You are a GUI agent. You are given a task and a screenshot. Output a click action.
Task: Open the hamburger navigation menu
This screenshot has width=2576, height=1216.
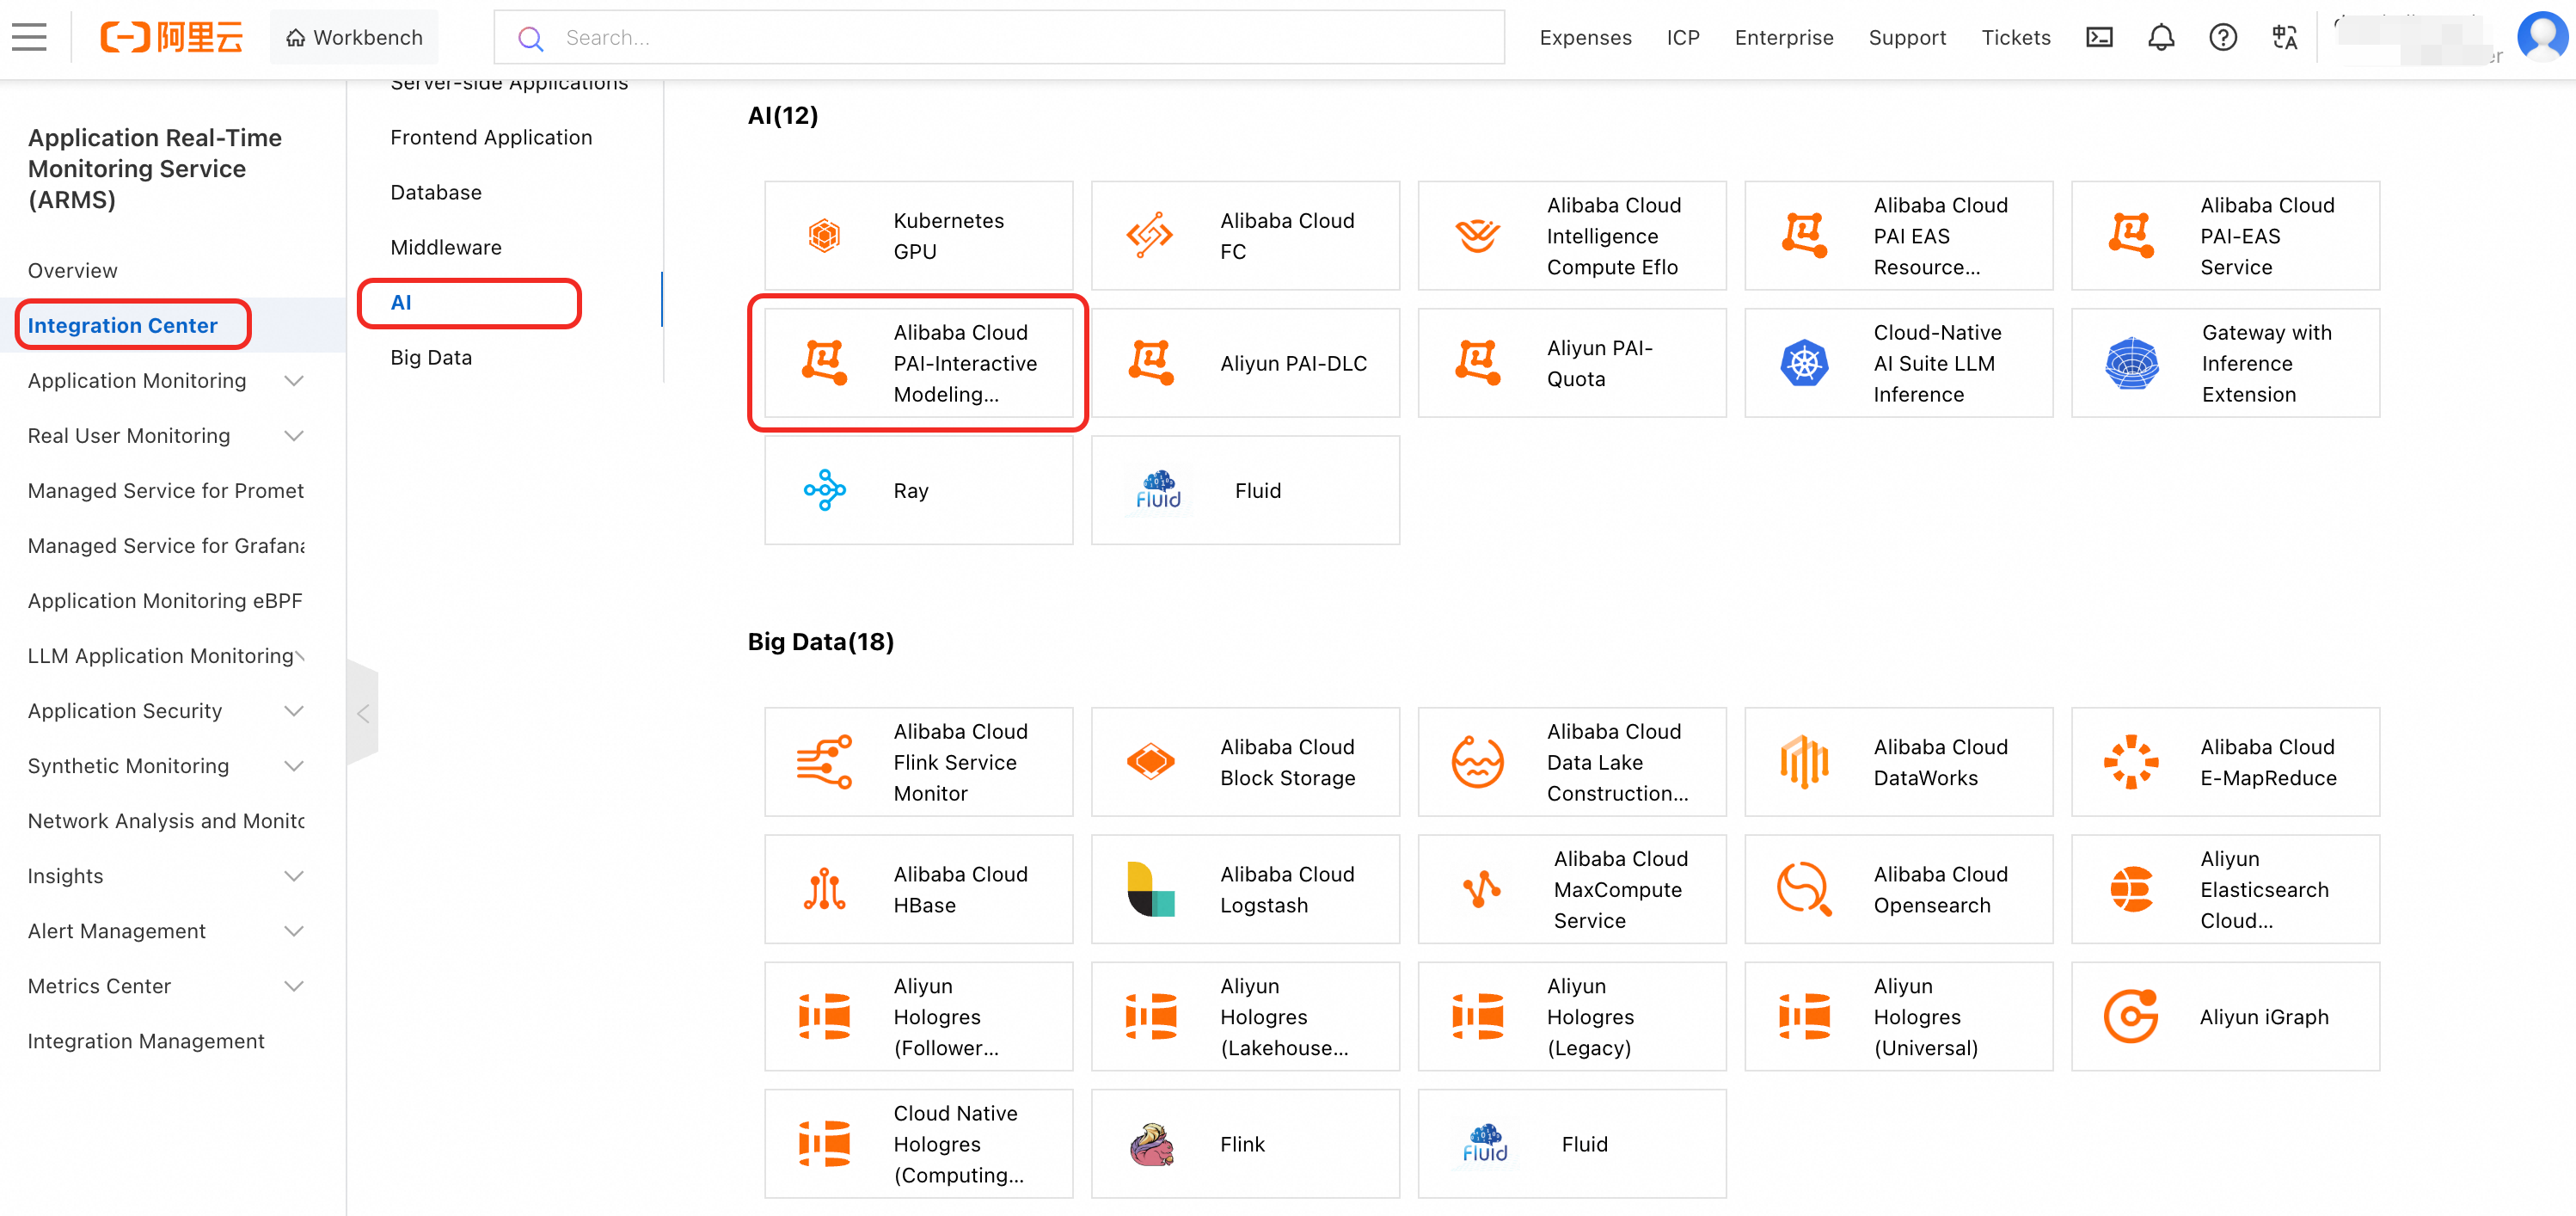[29, 37]
